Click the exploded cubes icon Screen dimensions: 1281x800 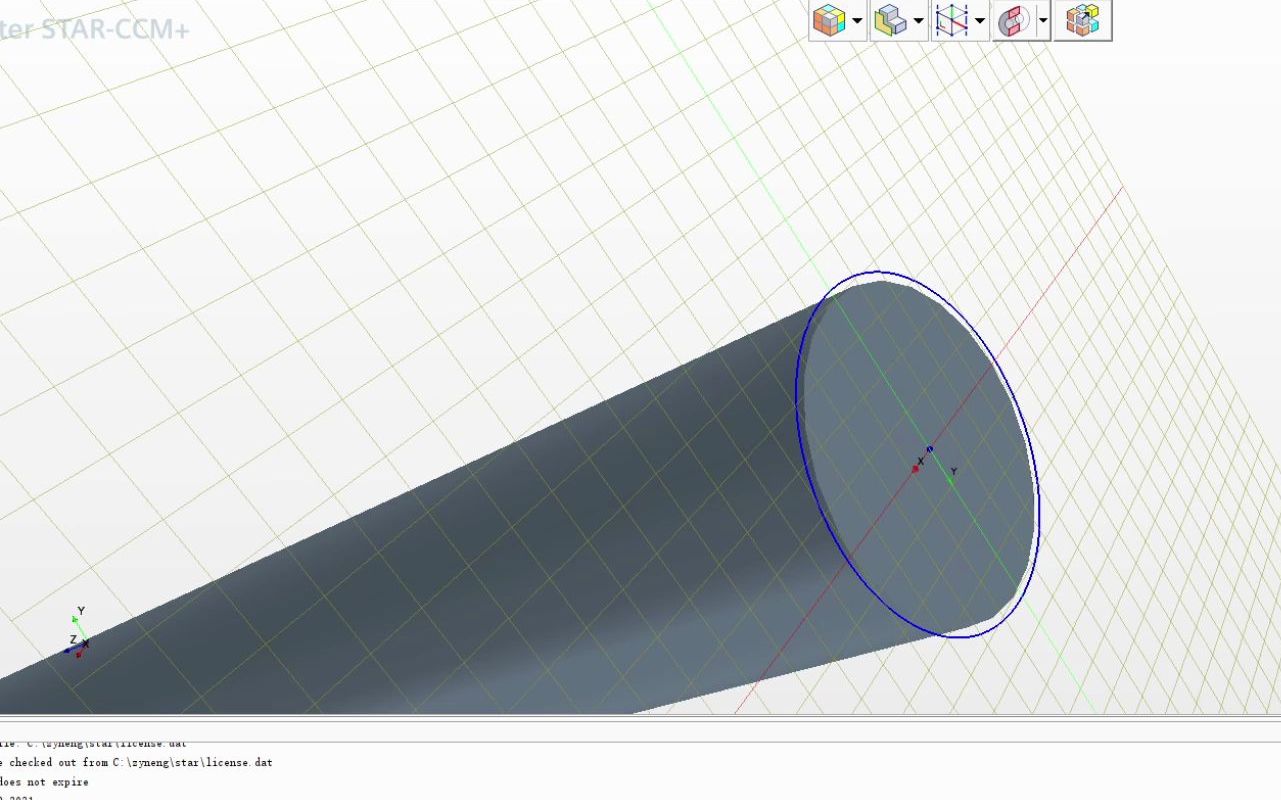pyautogui.click(x=1082, y=20)
